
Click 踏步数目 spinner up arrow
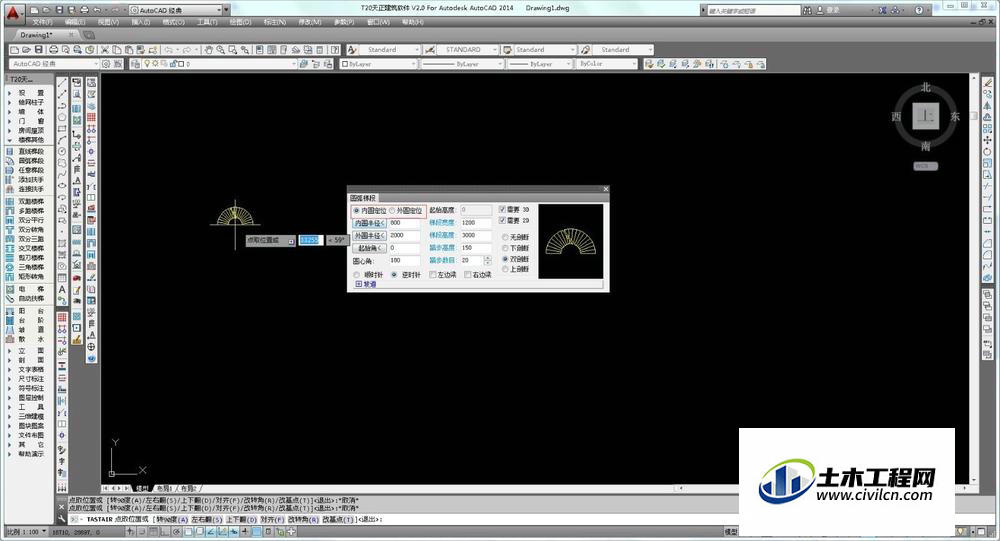tap(488, 258)
